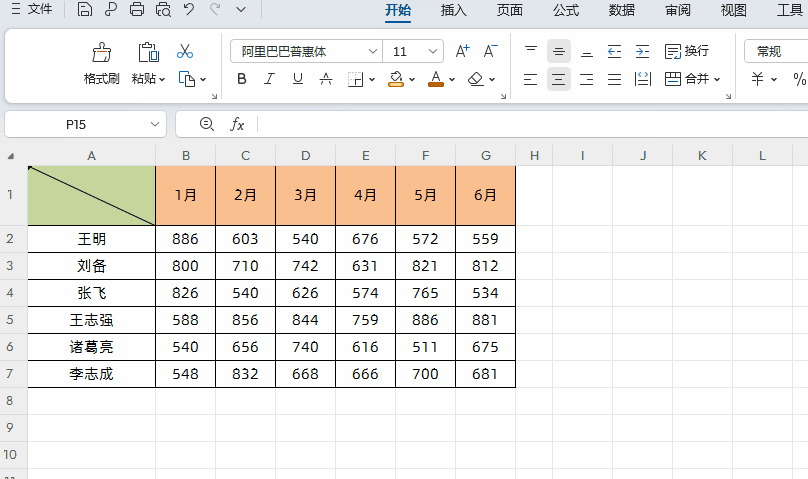The width and height of the screenshot is (808, 479).
Task: Toggle italic text formatting
Action: coord(269,79)
